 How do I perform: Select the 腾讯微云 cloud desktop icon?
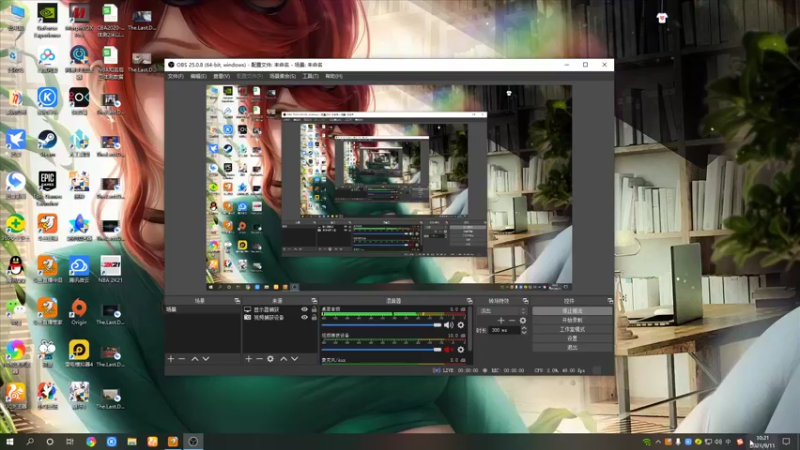click(x=79, y=269)
